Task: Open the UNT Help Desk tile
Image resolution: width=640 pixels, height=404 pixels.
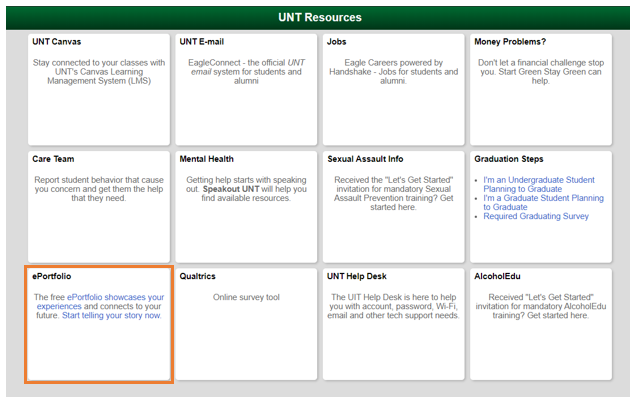Action: pyautogui.click(x=393, y=324)
